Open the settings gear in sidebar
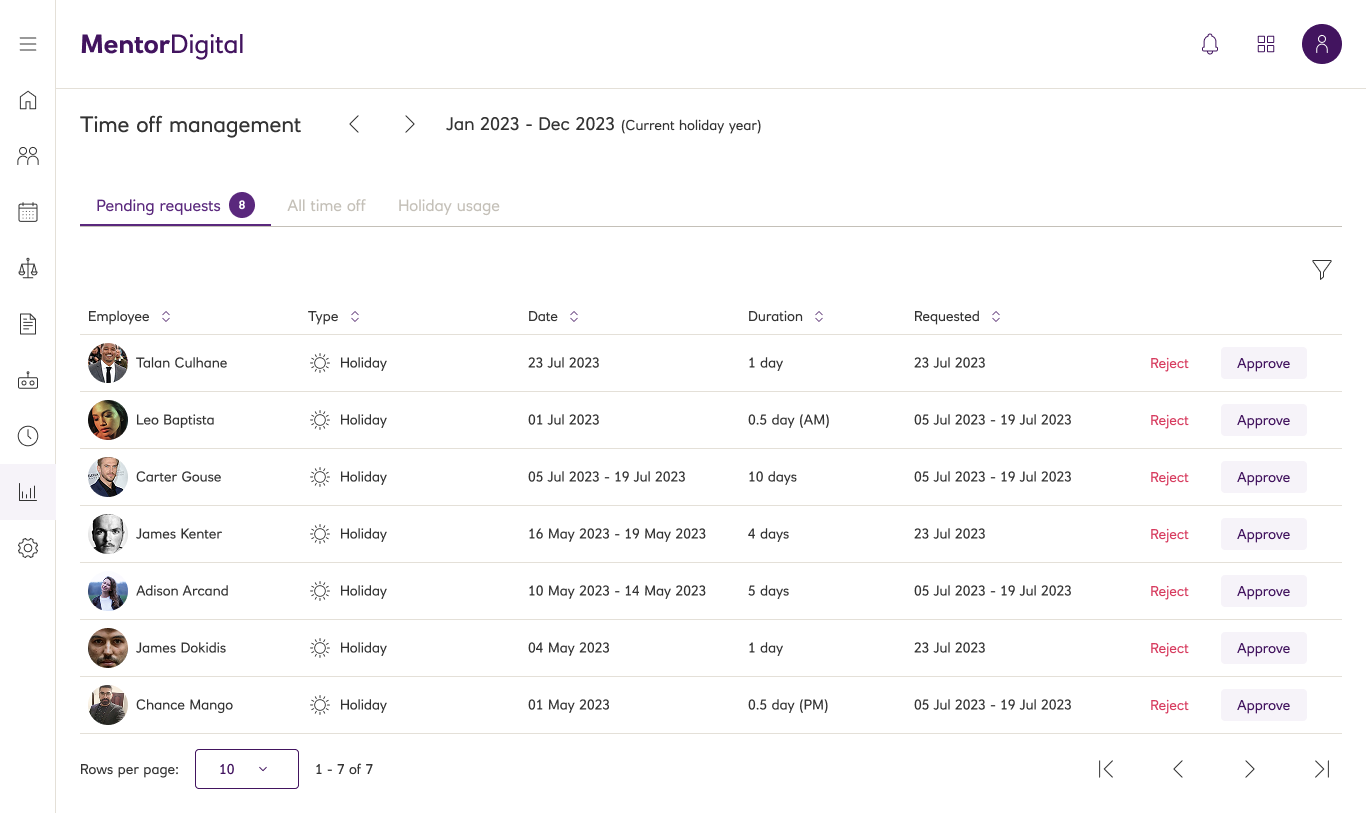1366x813 pixels. [28, 548]
